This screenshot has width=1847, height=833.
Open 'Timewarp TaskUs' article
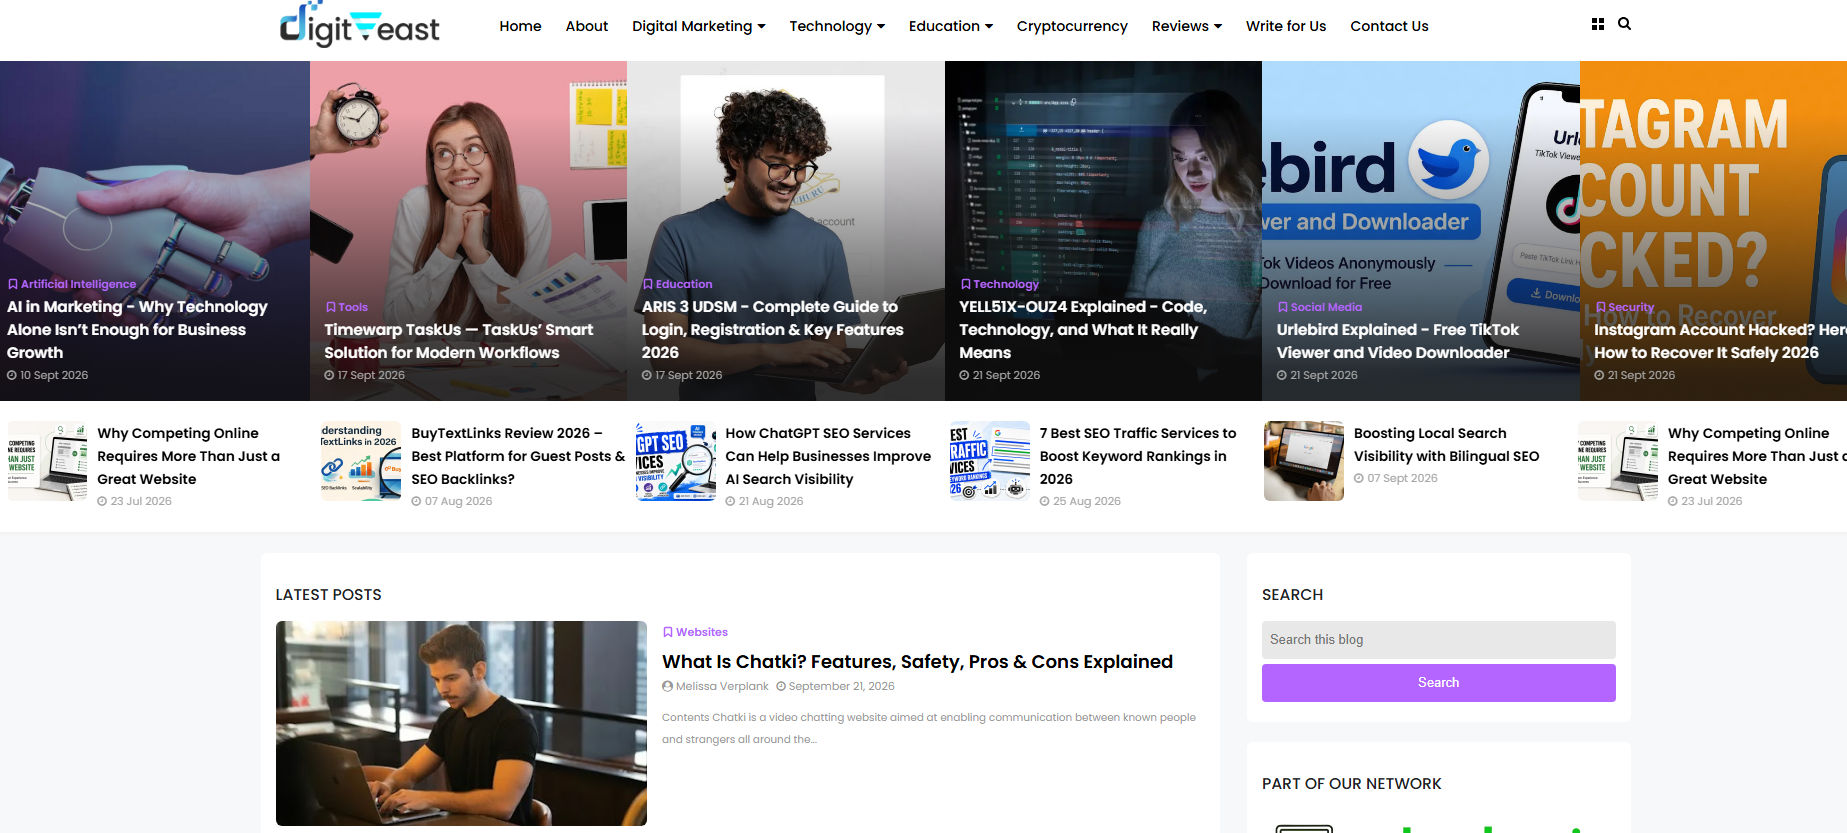458,341
